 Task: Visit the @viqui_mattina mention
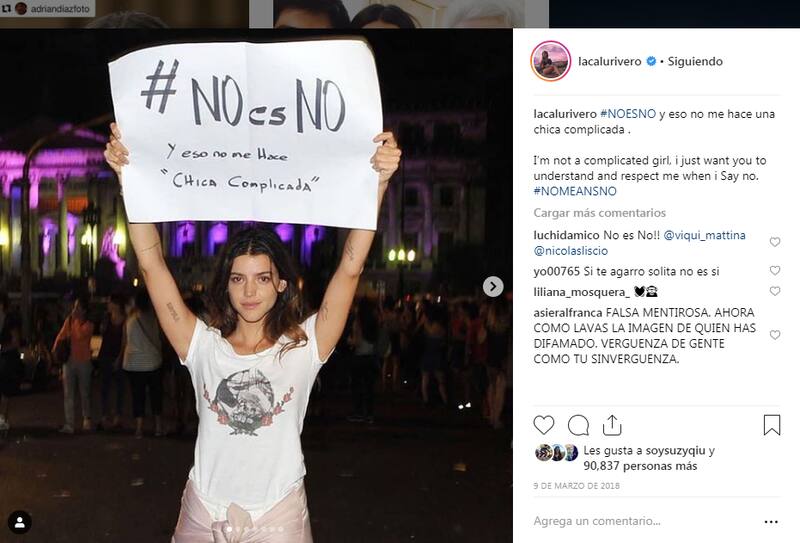(x=704, y=235)
